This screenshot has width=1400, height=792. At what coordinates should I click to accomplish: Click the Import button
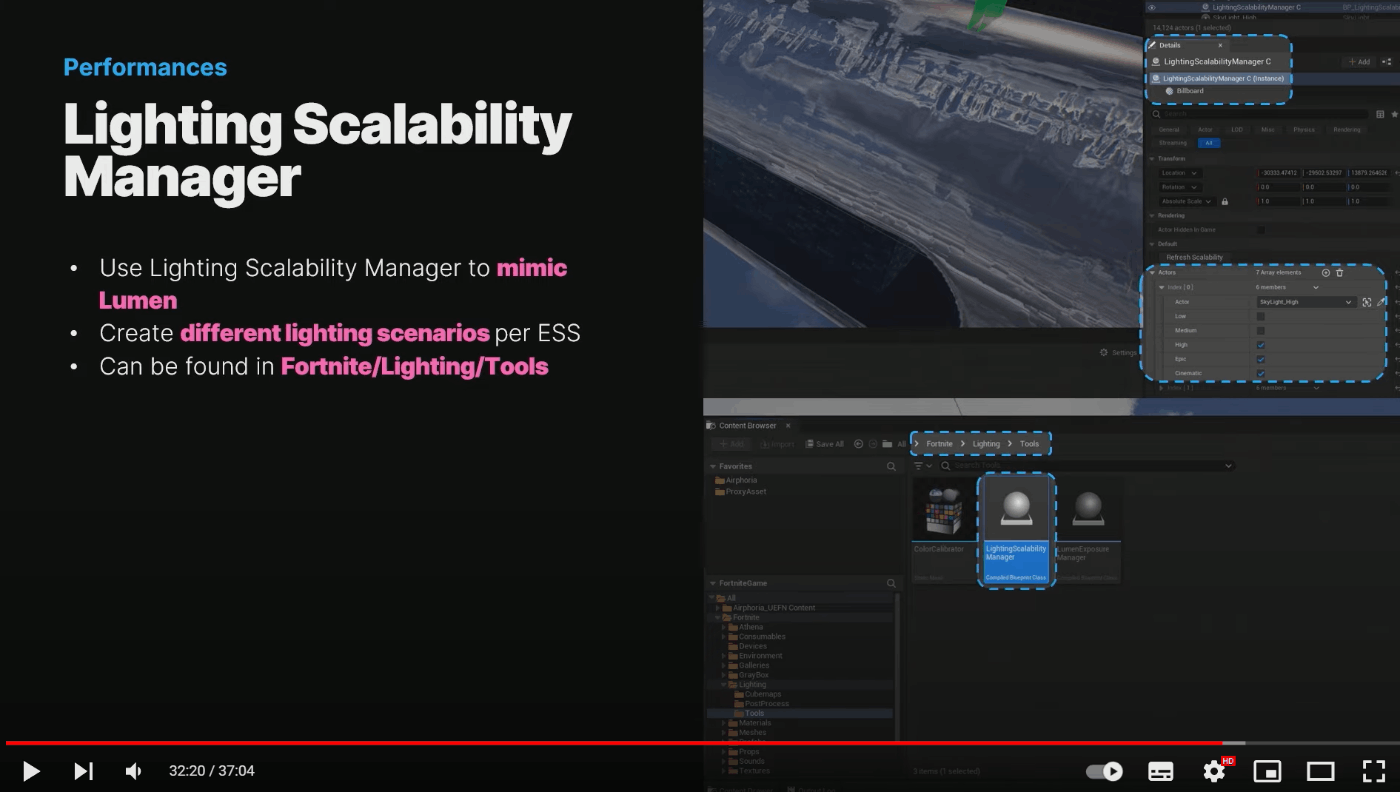[777, 444]
